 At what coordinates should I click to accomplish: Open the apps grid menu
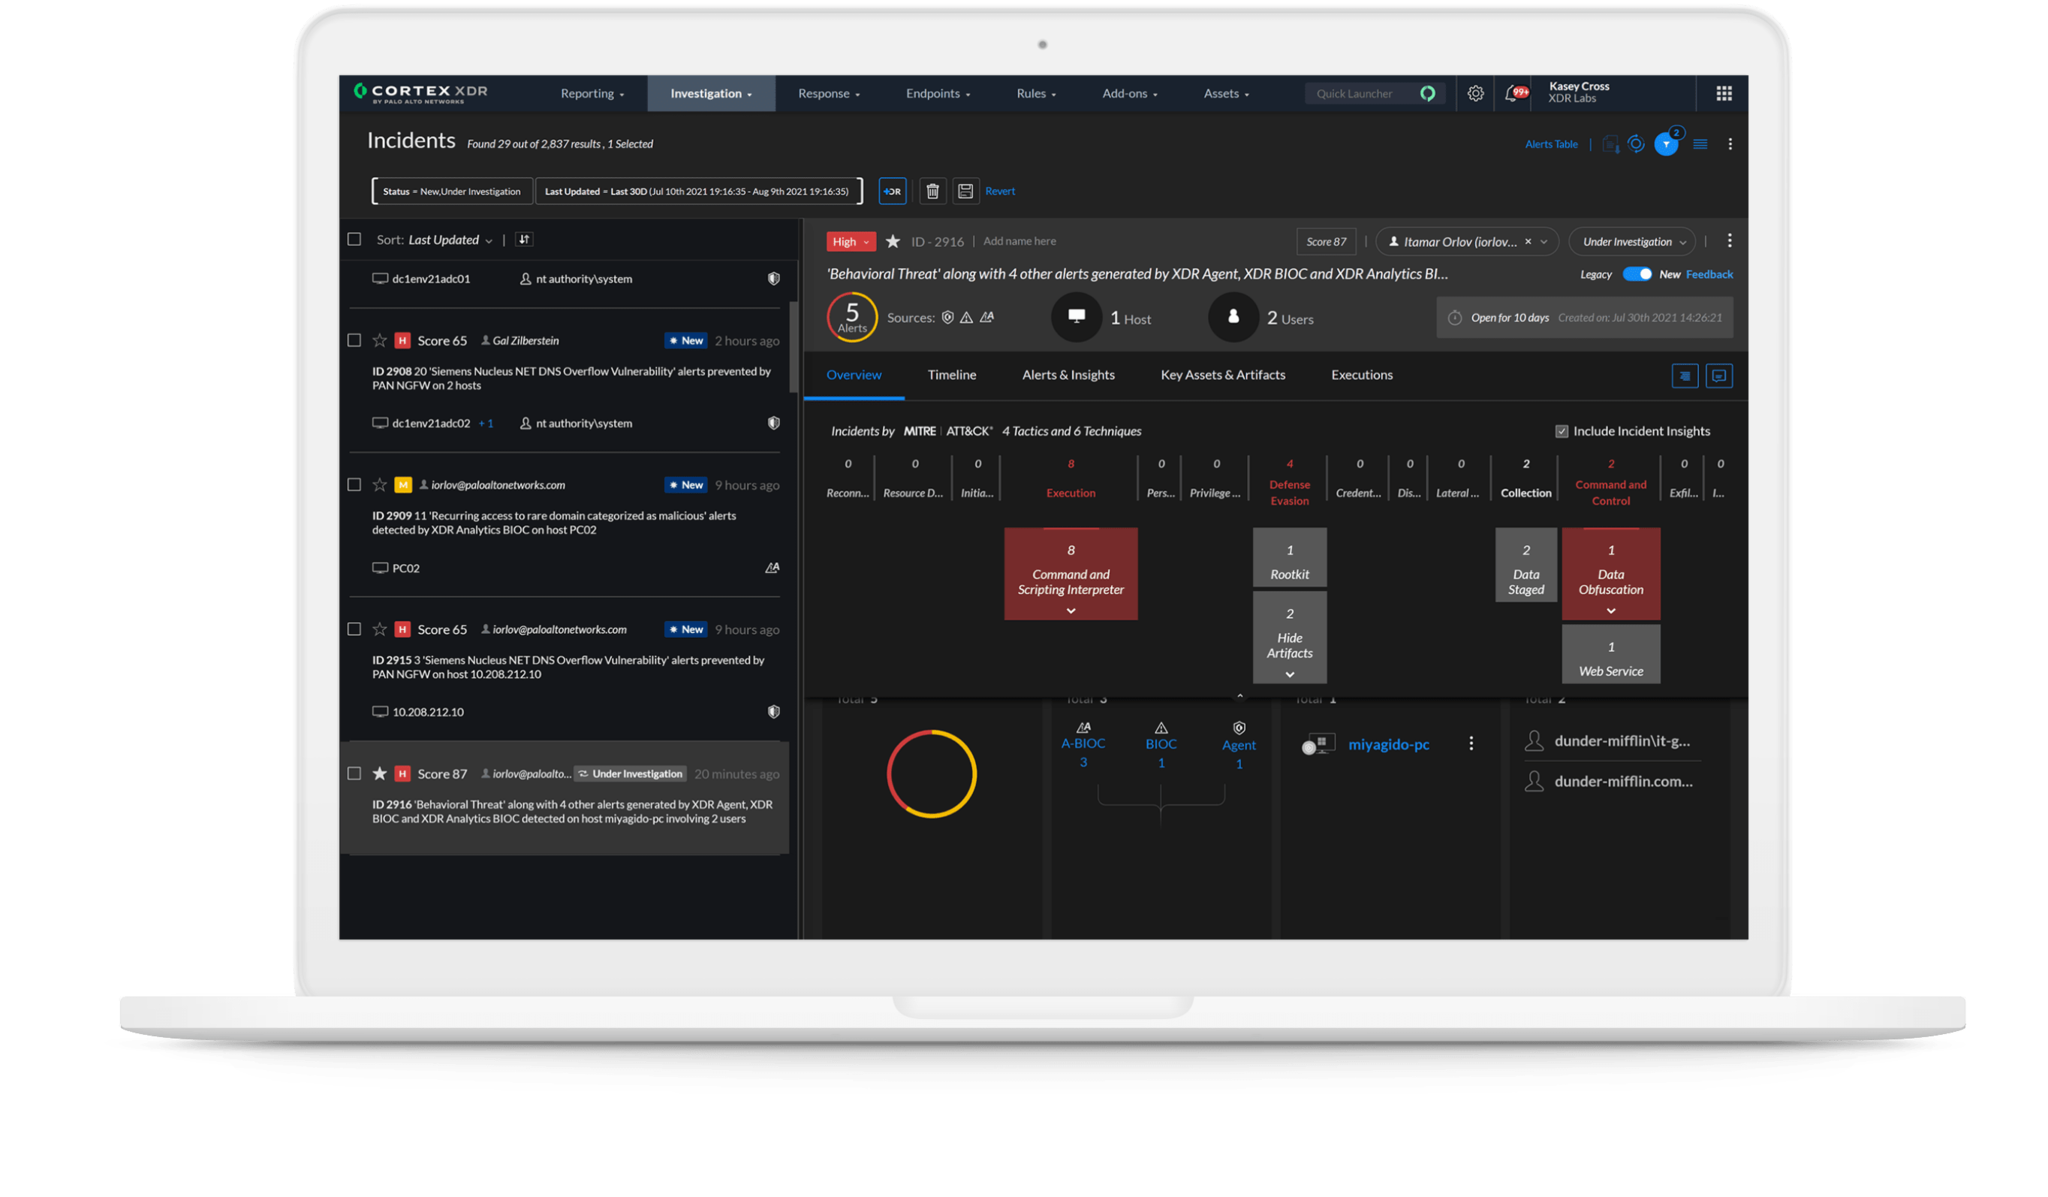(1724, 94)
